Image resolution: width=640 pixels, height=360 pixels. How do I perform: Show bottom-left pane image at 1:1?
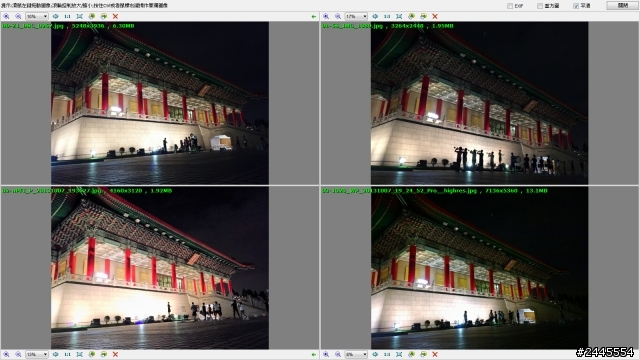click(67, 354)
